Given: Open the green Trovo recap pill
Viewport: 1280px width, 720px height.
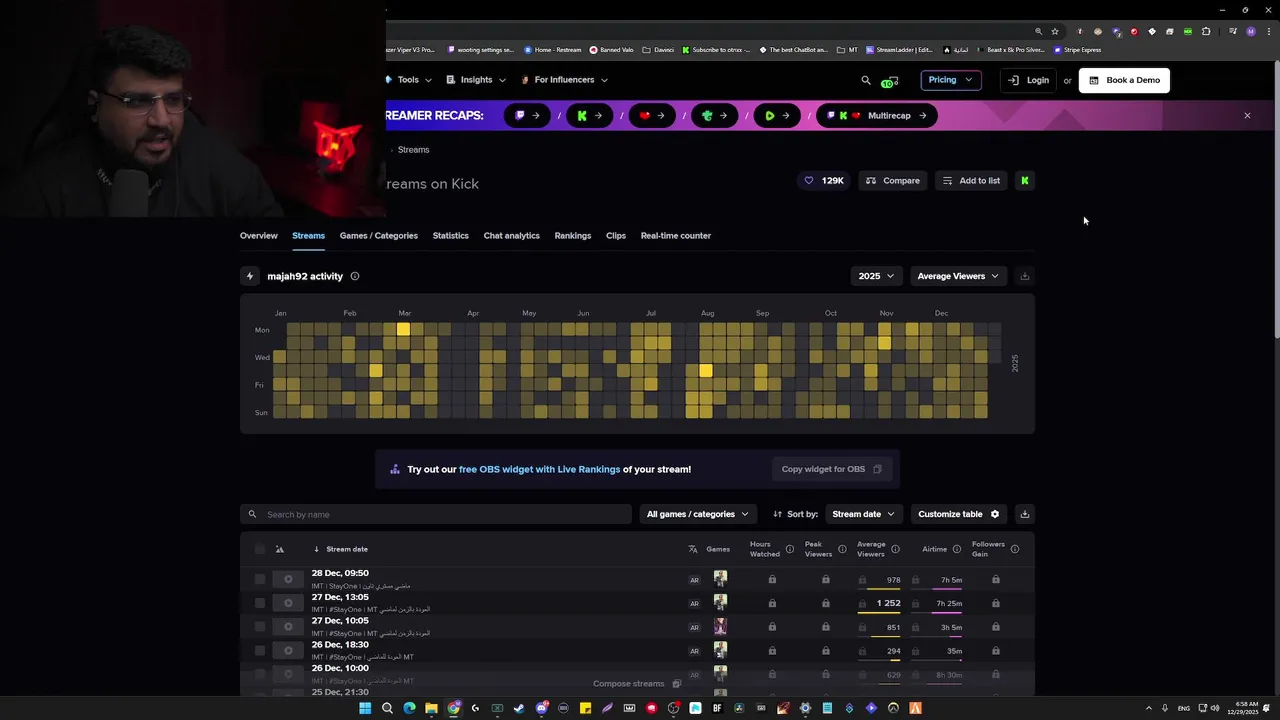Looking at the screenshot, I should [x=715, y=115].
